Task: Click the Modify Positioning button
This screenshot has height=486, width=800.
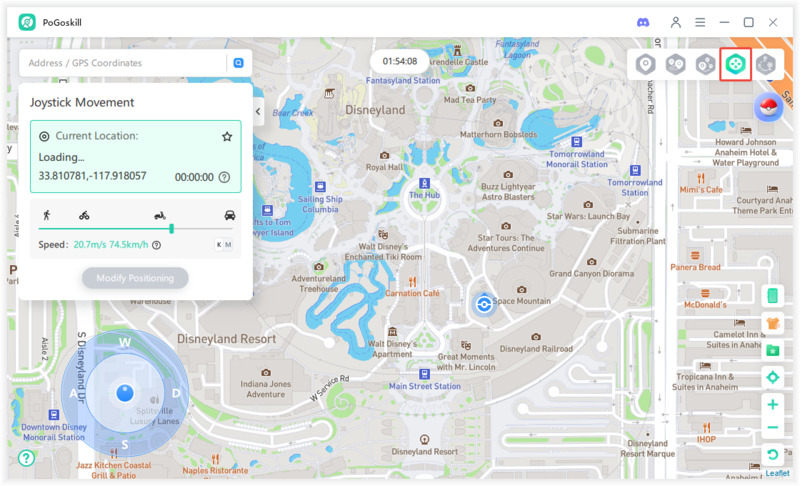Action: 135,278
